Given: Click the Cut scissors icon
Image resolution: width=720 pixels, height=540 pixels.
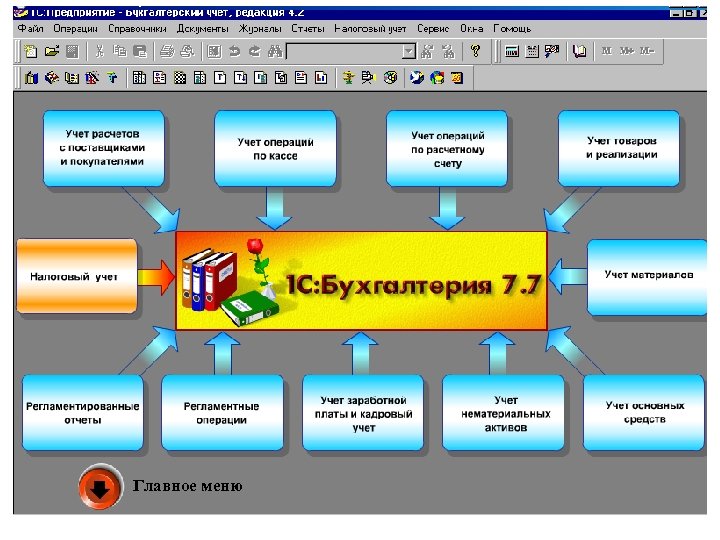Looking at the screenshot, I should (99, 51).
